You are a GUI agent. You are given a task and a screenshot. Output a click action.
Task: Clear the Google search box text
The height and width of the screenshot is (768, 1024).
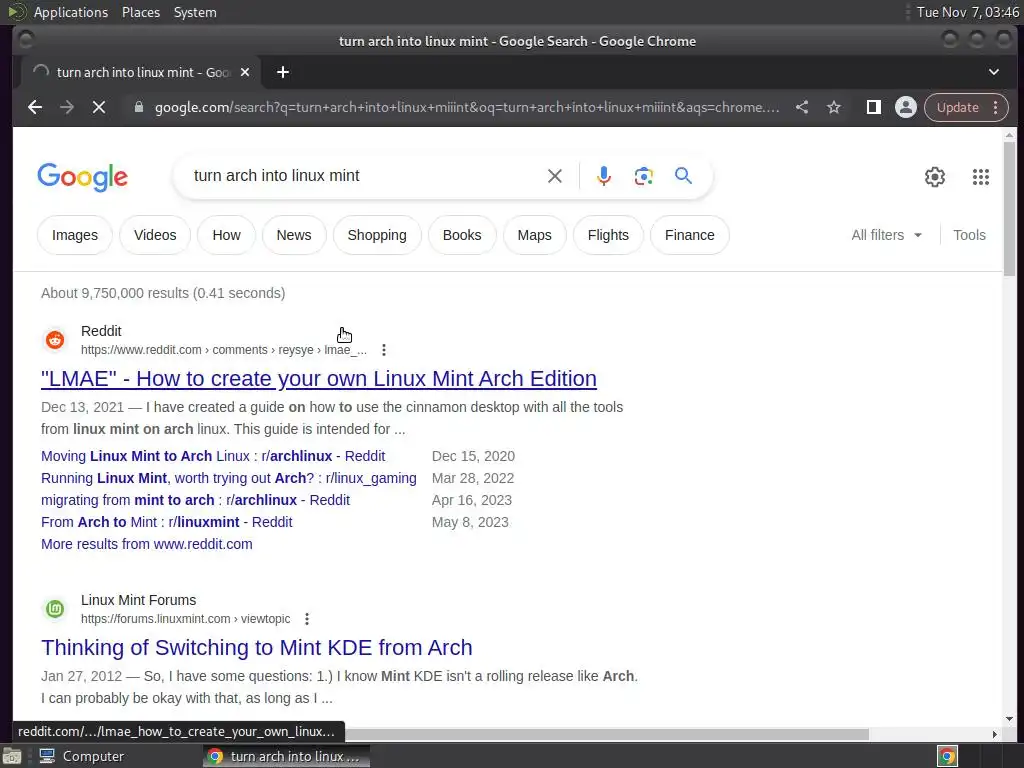tap(554, 176)
